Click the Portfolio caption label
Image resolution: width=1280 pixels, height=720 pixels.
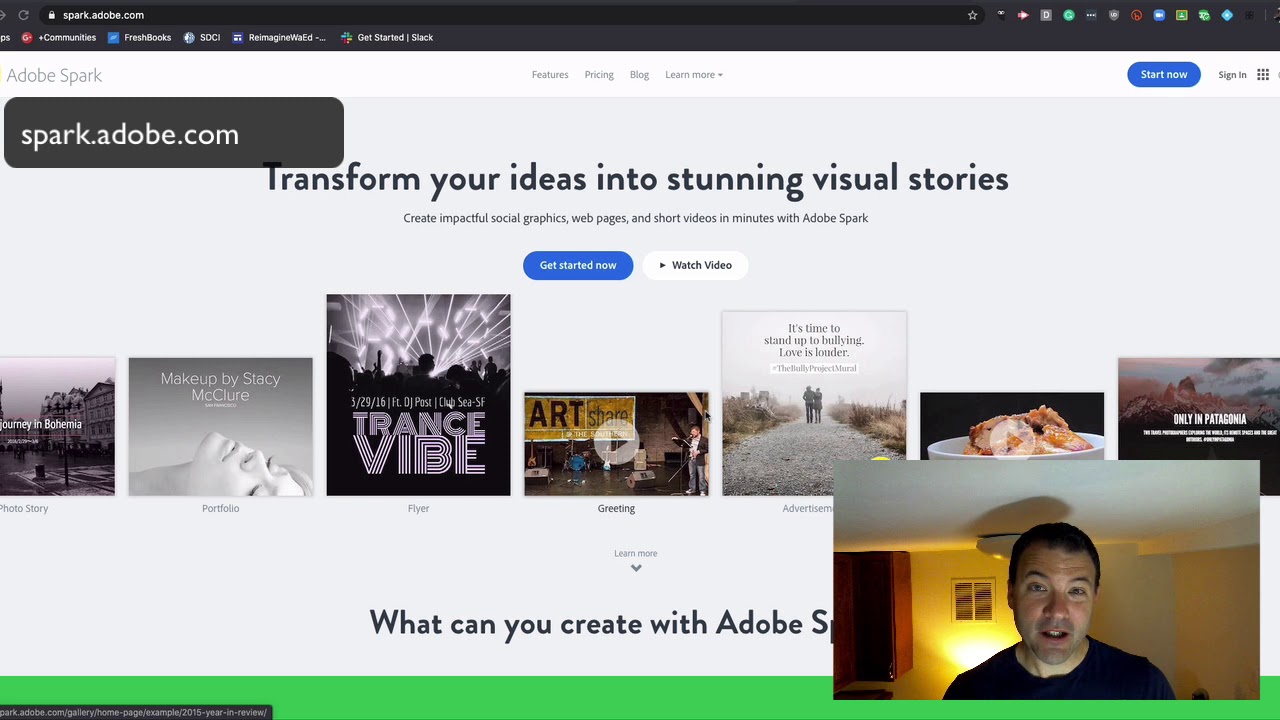(220, 508)
